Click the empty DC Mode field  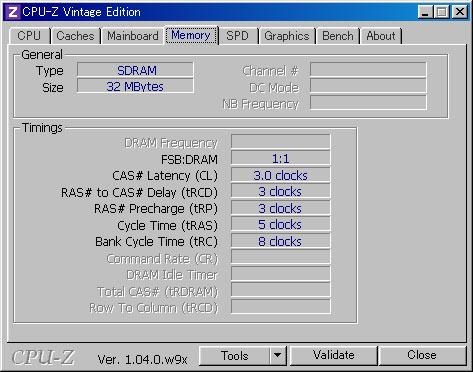click(368, 86)
